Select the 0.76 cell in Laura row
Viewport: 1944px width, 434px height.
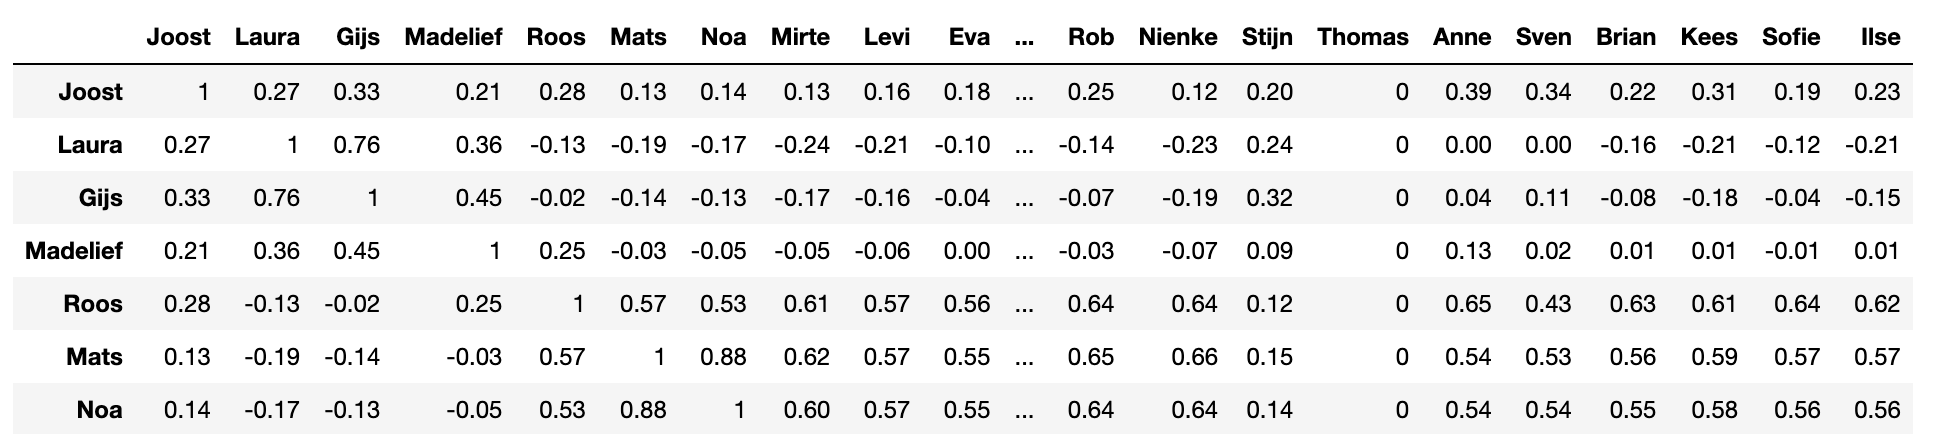pyautogui.click(x=357, y=145)
